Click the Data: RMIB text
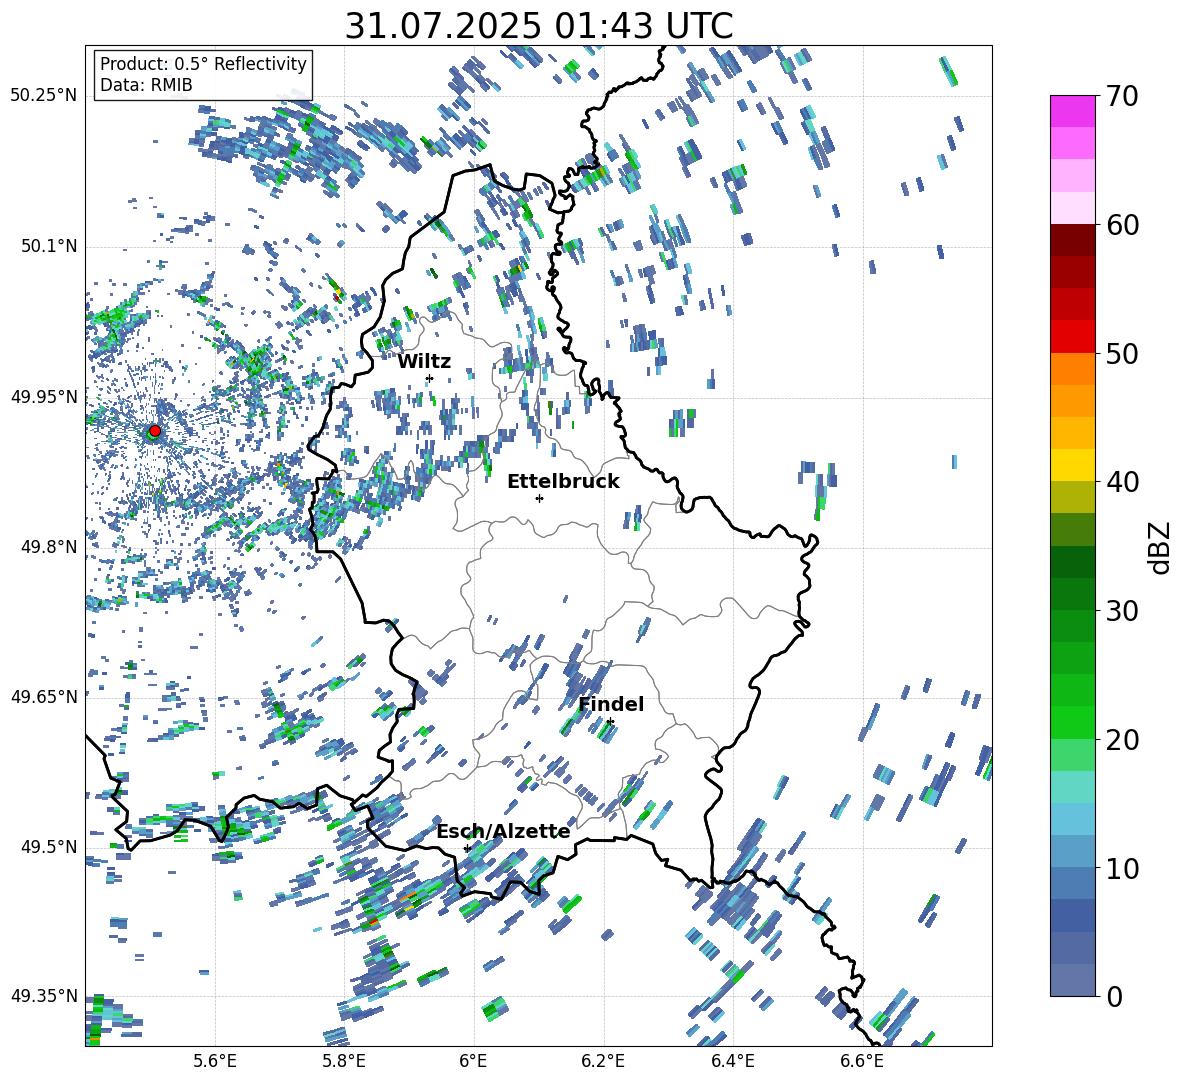1184x1081 pixels. click(146, 85)
